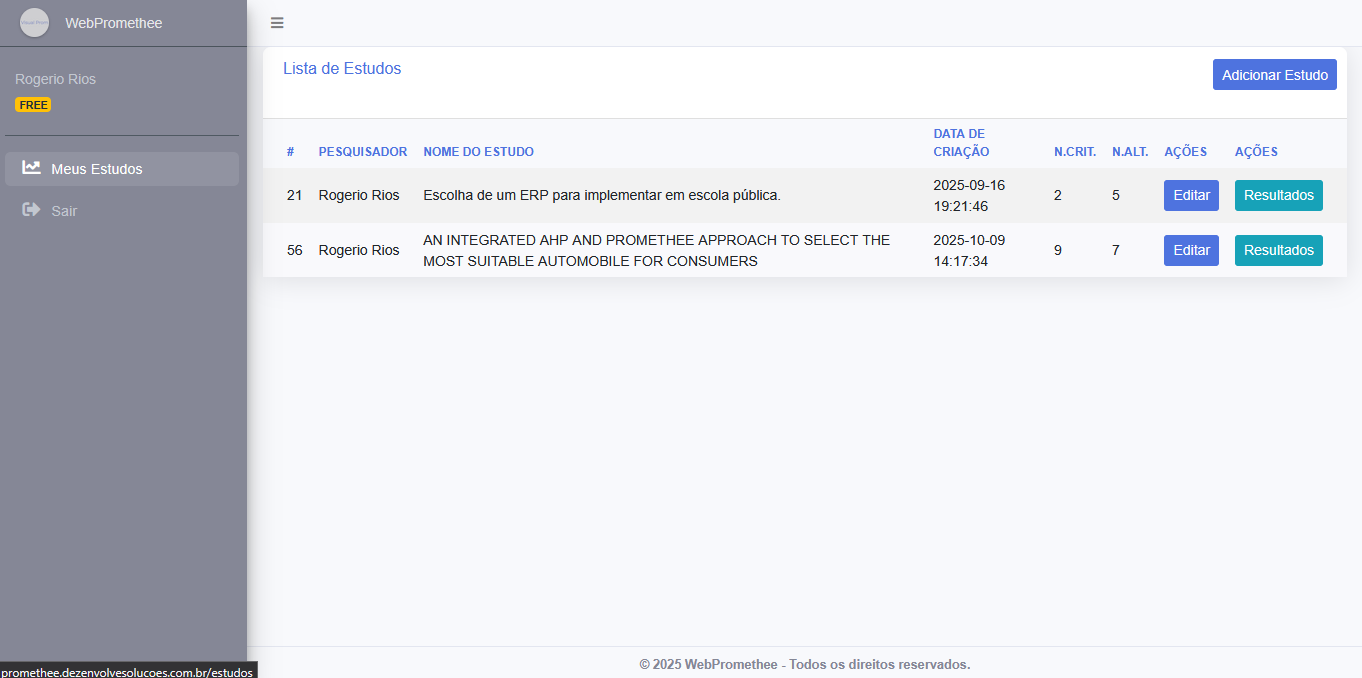The width and height of the screenshot is (1362, 678).
Task: Open the Meus Estudos menu label
Action: click(x=97, y=169)
